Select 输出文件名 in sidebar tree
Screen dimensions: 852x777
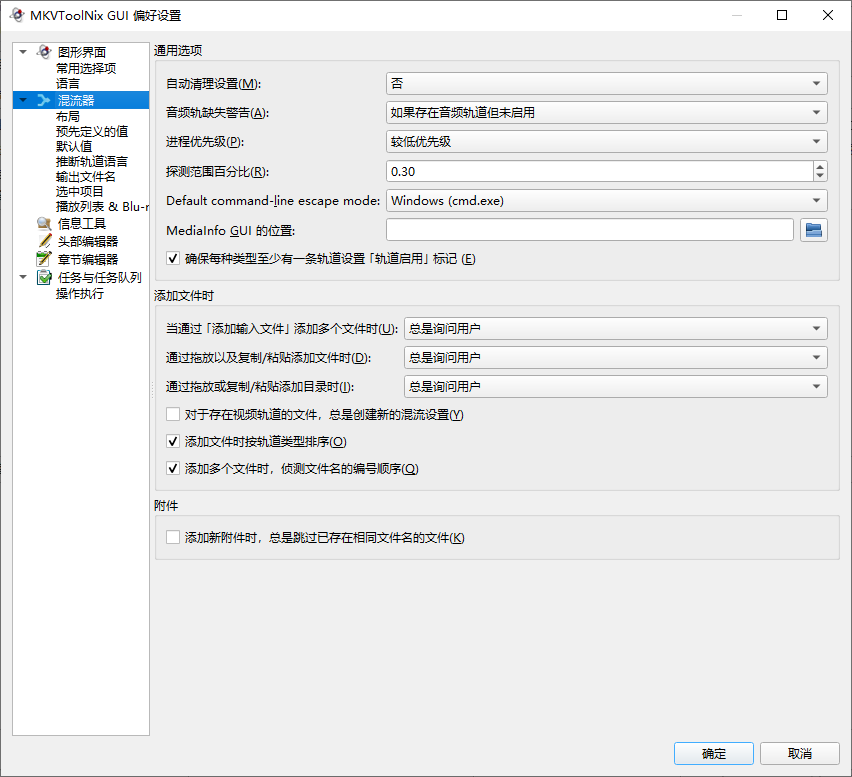coord(86,177)
